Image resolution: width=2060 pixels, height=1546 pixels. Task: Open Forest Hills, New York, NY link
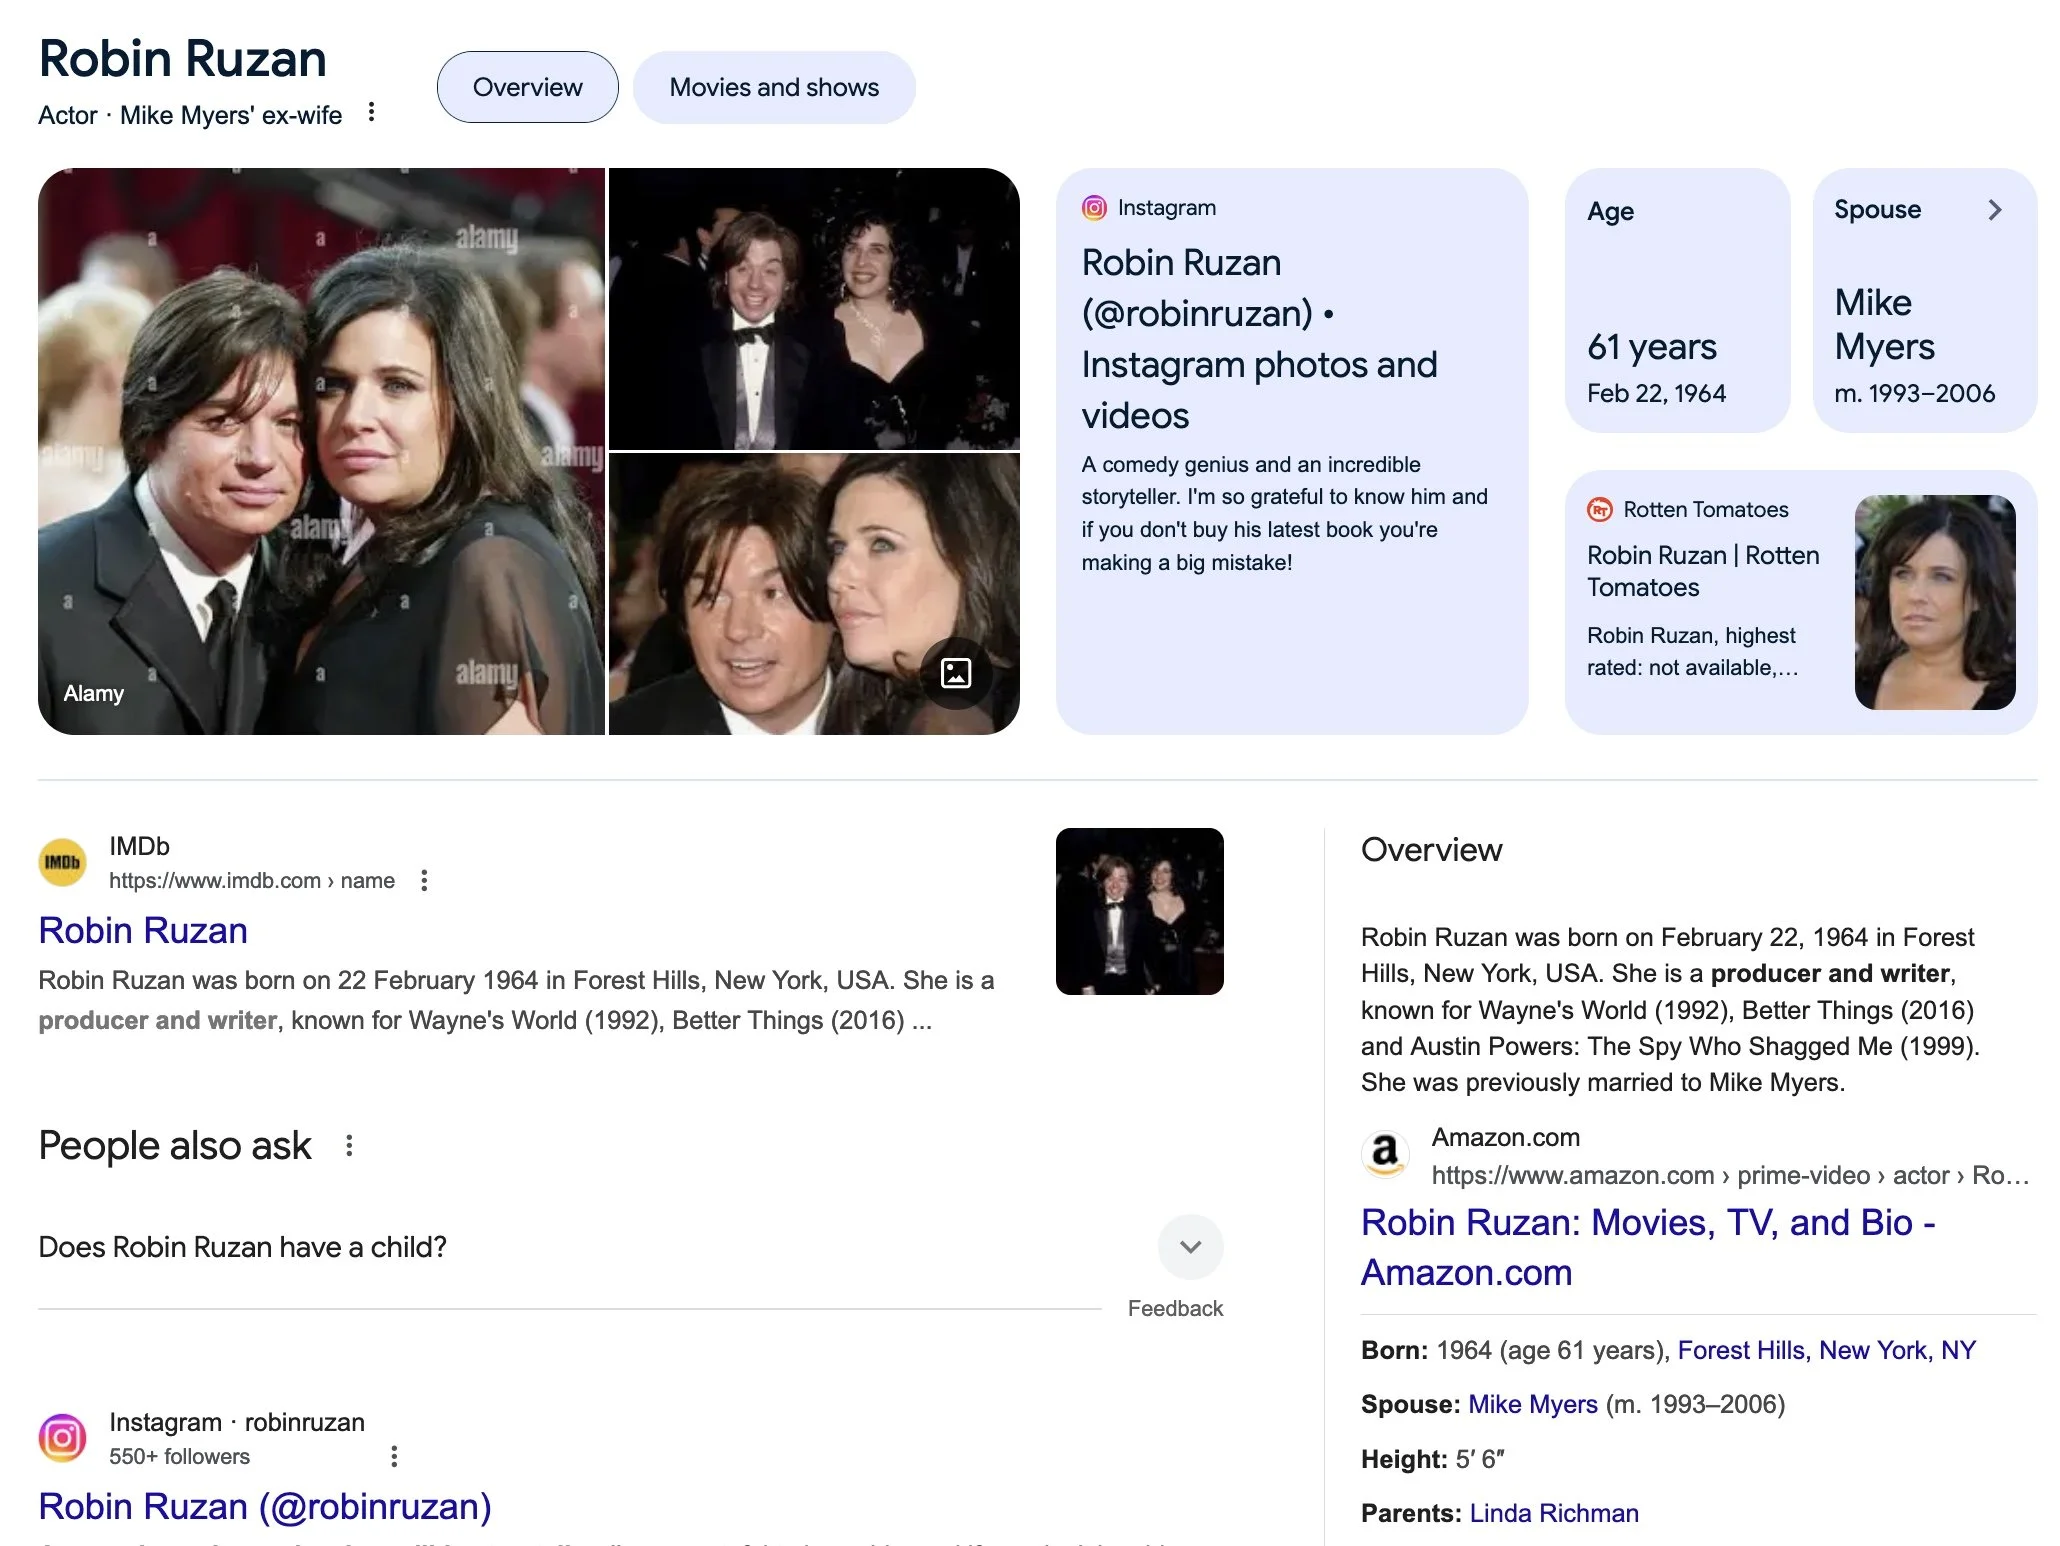point(1826,1350)
